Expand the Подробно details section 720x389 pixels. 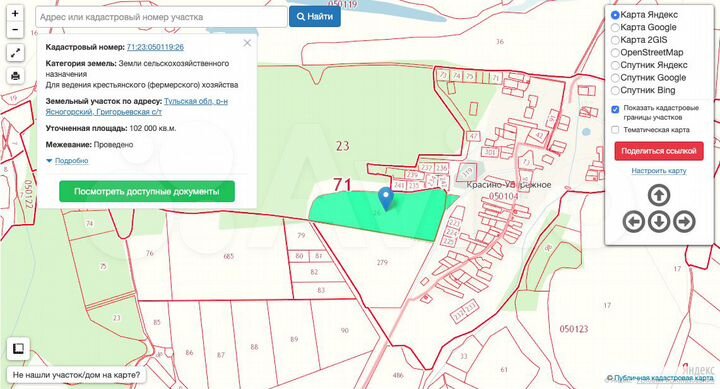[x=71, y=161]
